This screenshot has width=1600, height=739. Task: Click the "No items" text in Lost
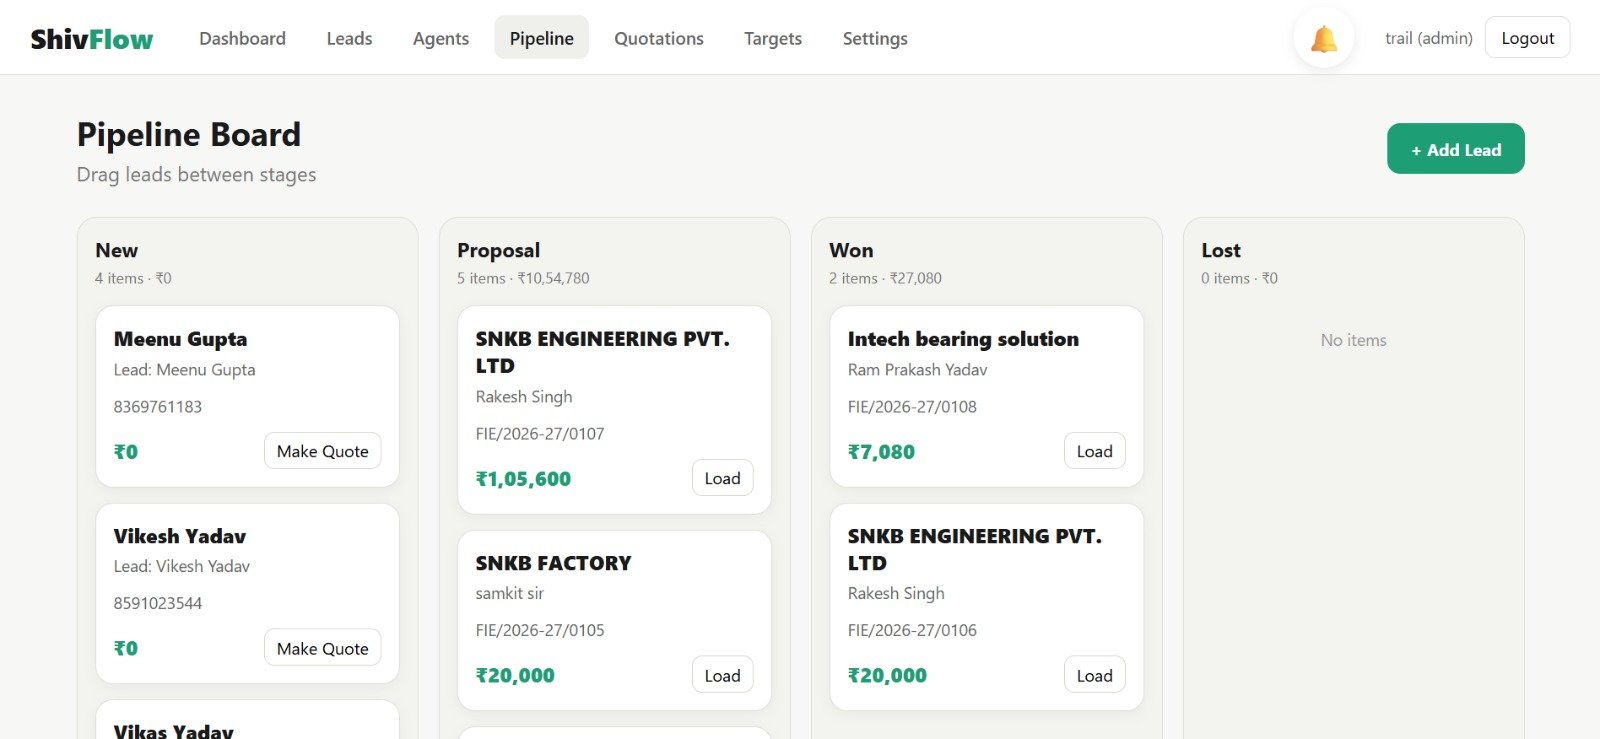[1353, 340]
